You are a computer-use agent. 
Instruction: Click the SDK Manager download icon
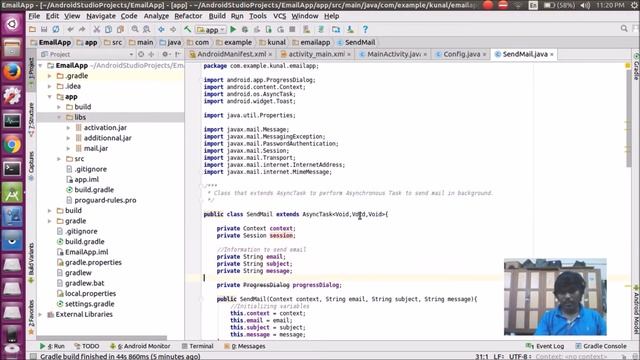[350, 29]
